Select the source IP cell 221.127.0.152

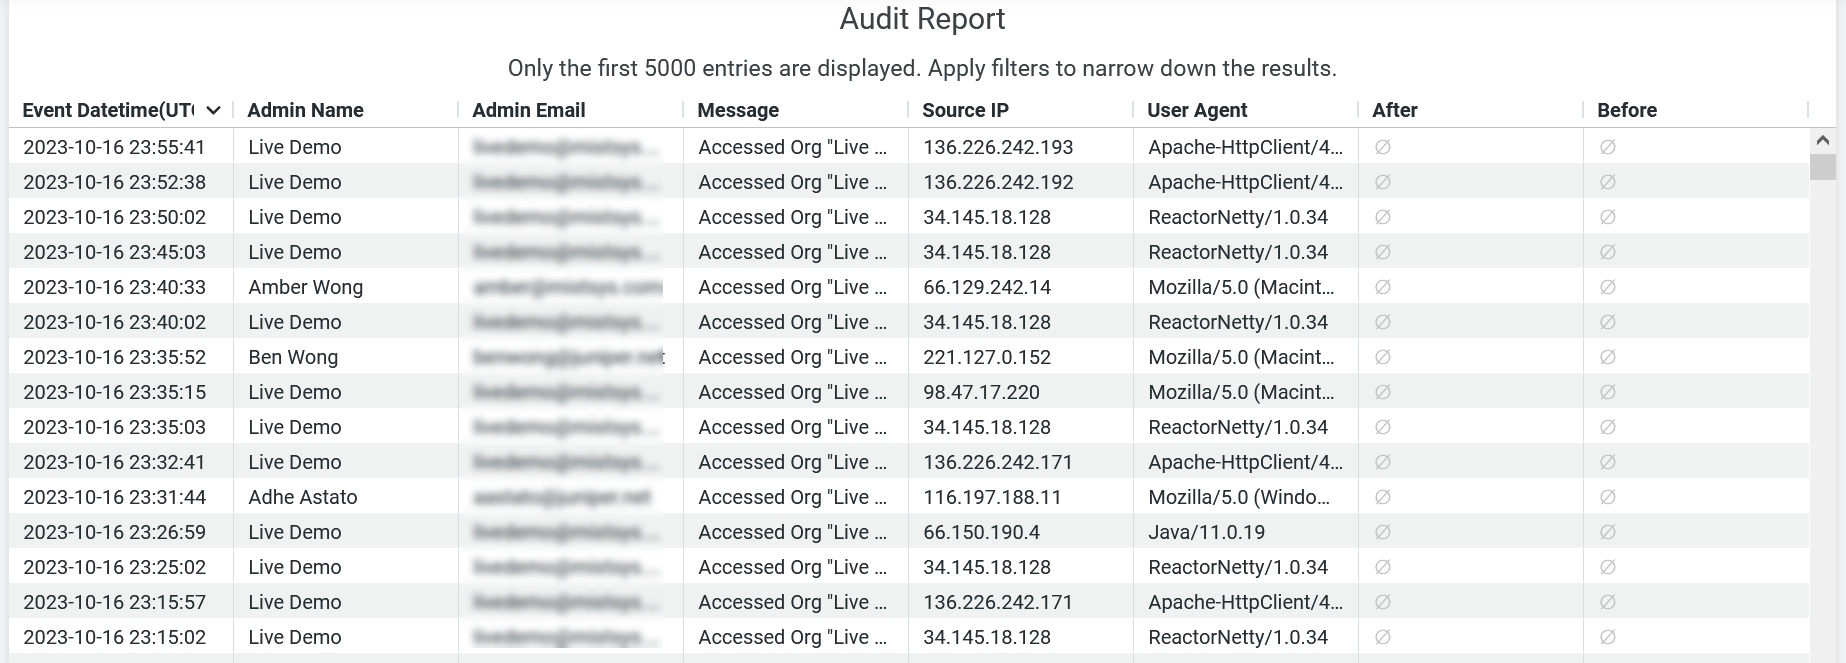987,357
